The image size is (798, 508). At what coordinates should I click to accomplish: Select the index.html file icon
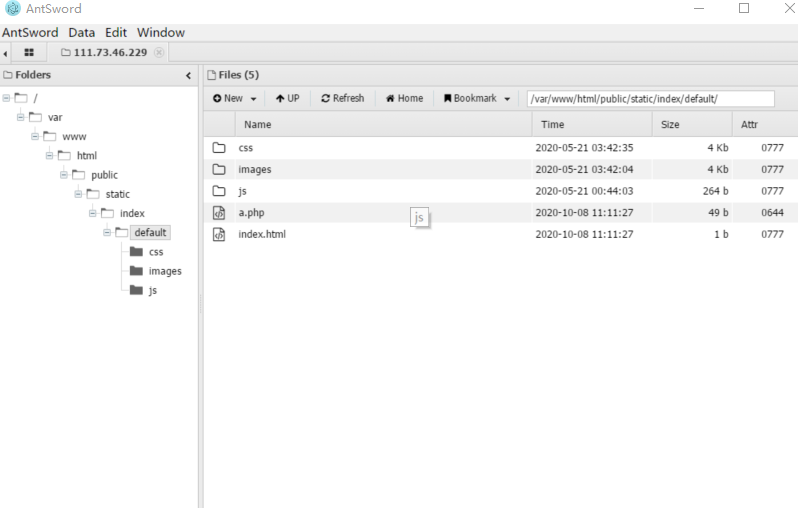coord(219,234)
